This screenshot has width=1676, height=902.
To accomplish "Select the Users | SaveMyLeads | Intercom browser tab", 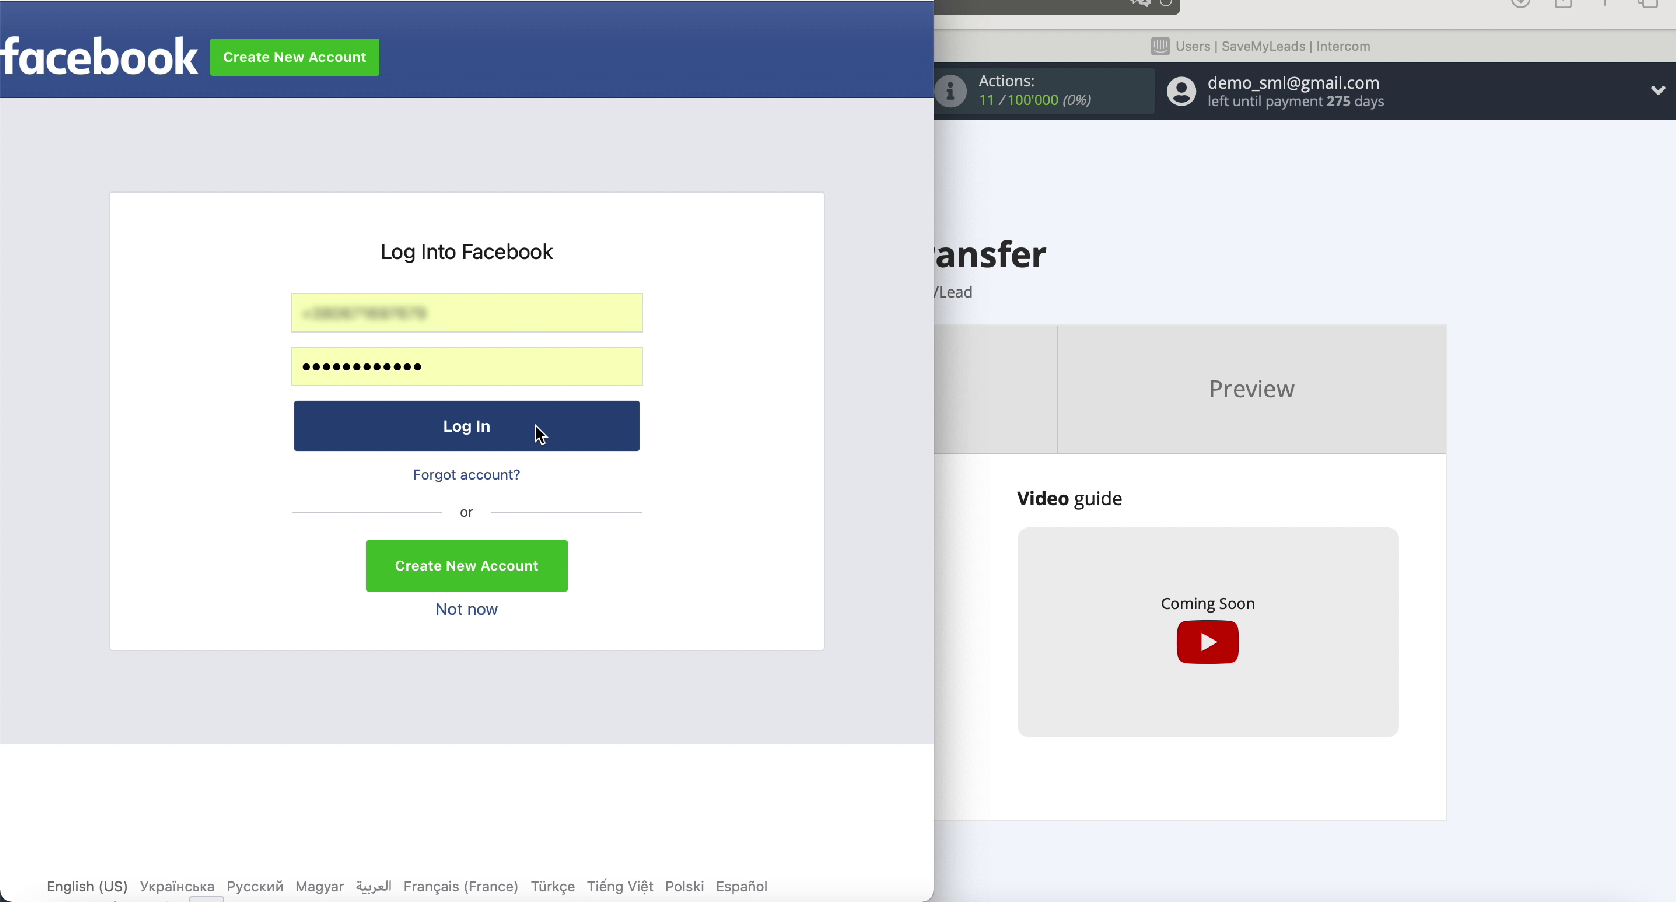I will click(1260, 46).
